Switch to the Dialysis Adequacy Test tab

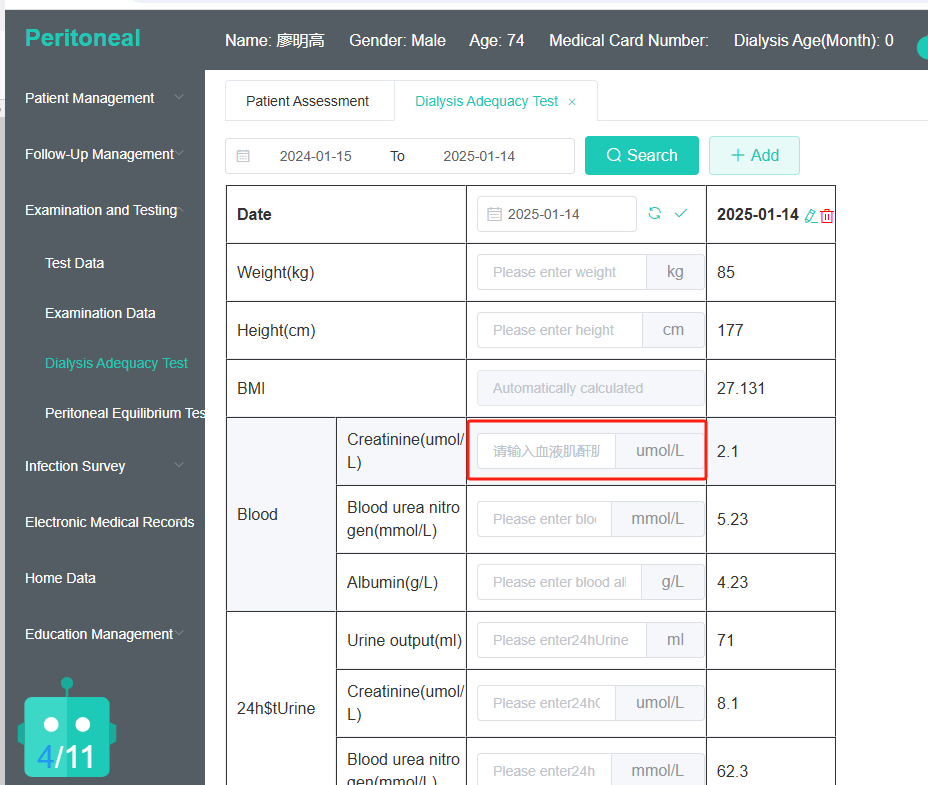(486, 101)
